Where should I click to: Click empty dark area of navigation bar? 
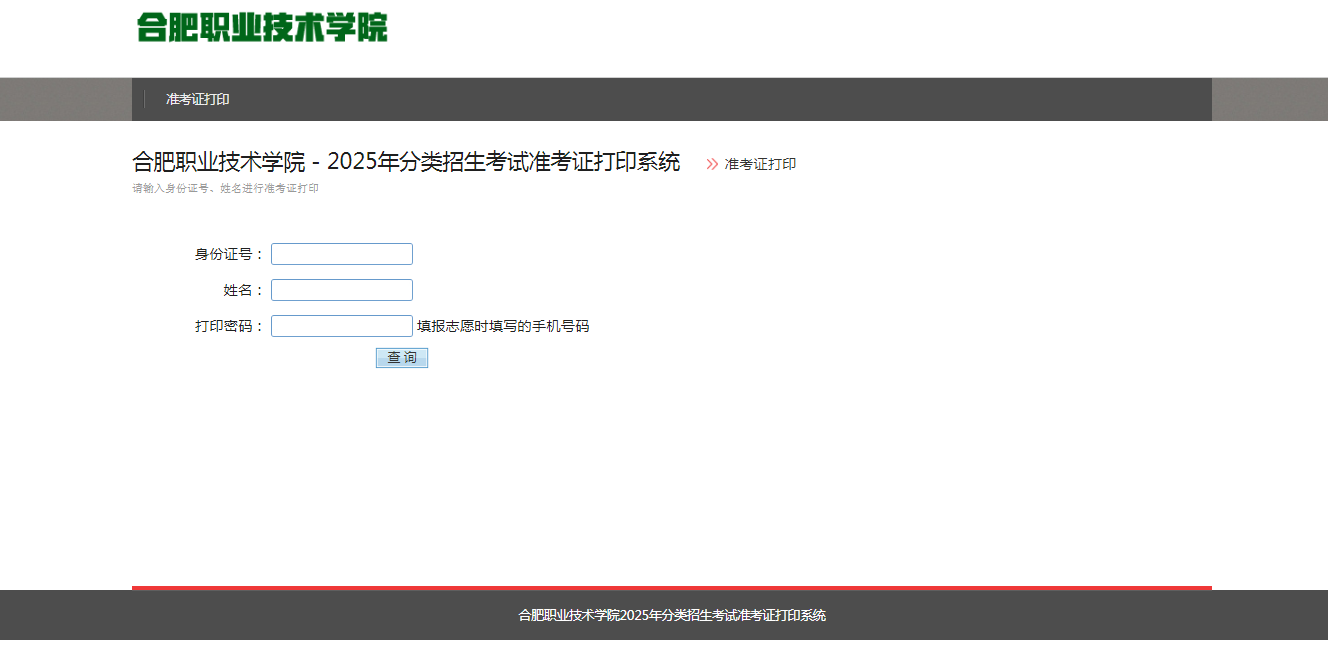(700, 99)
